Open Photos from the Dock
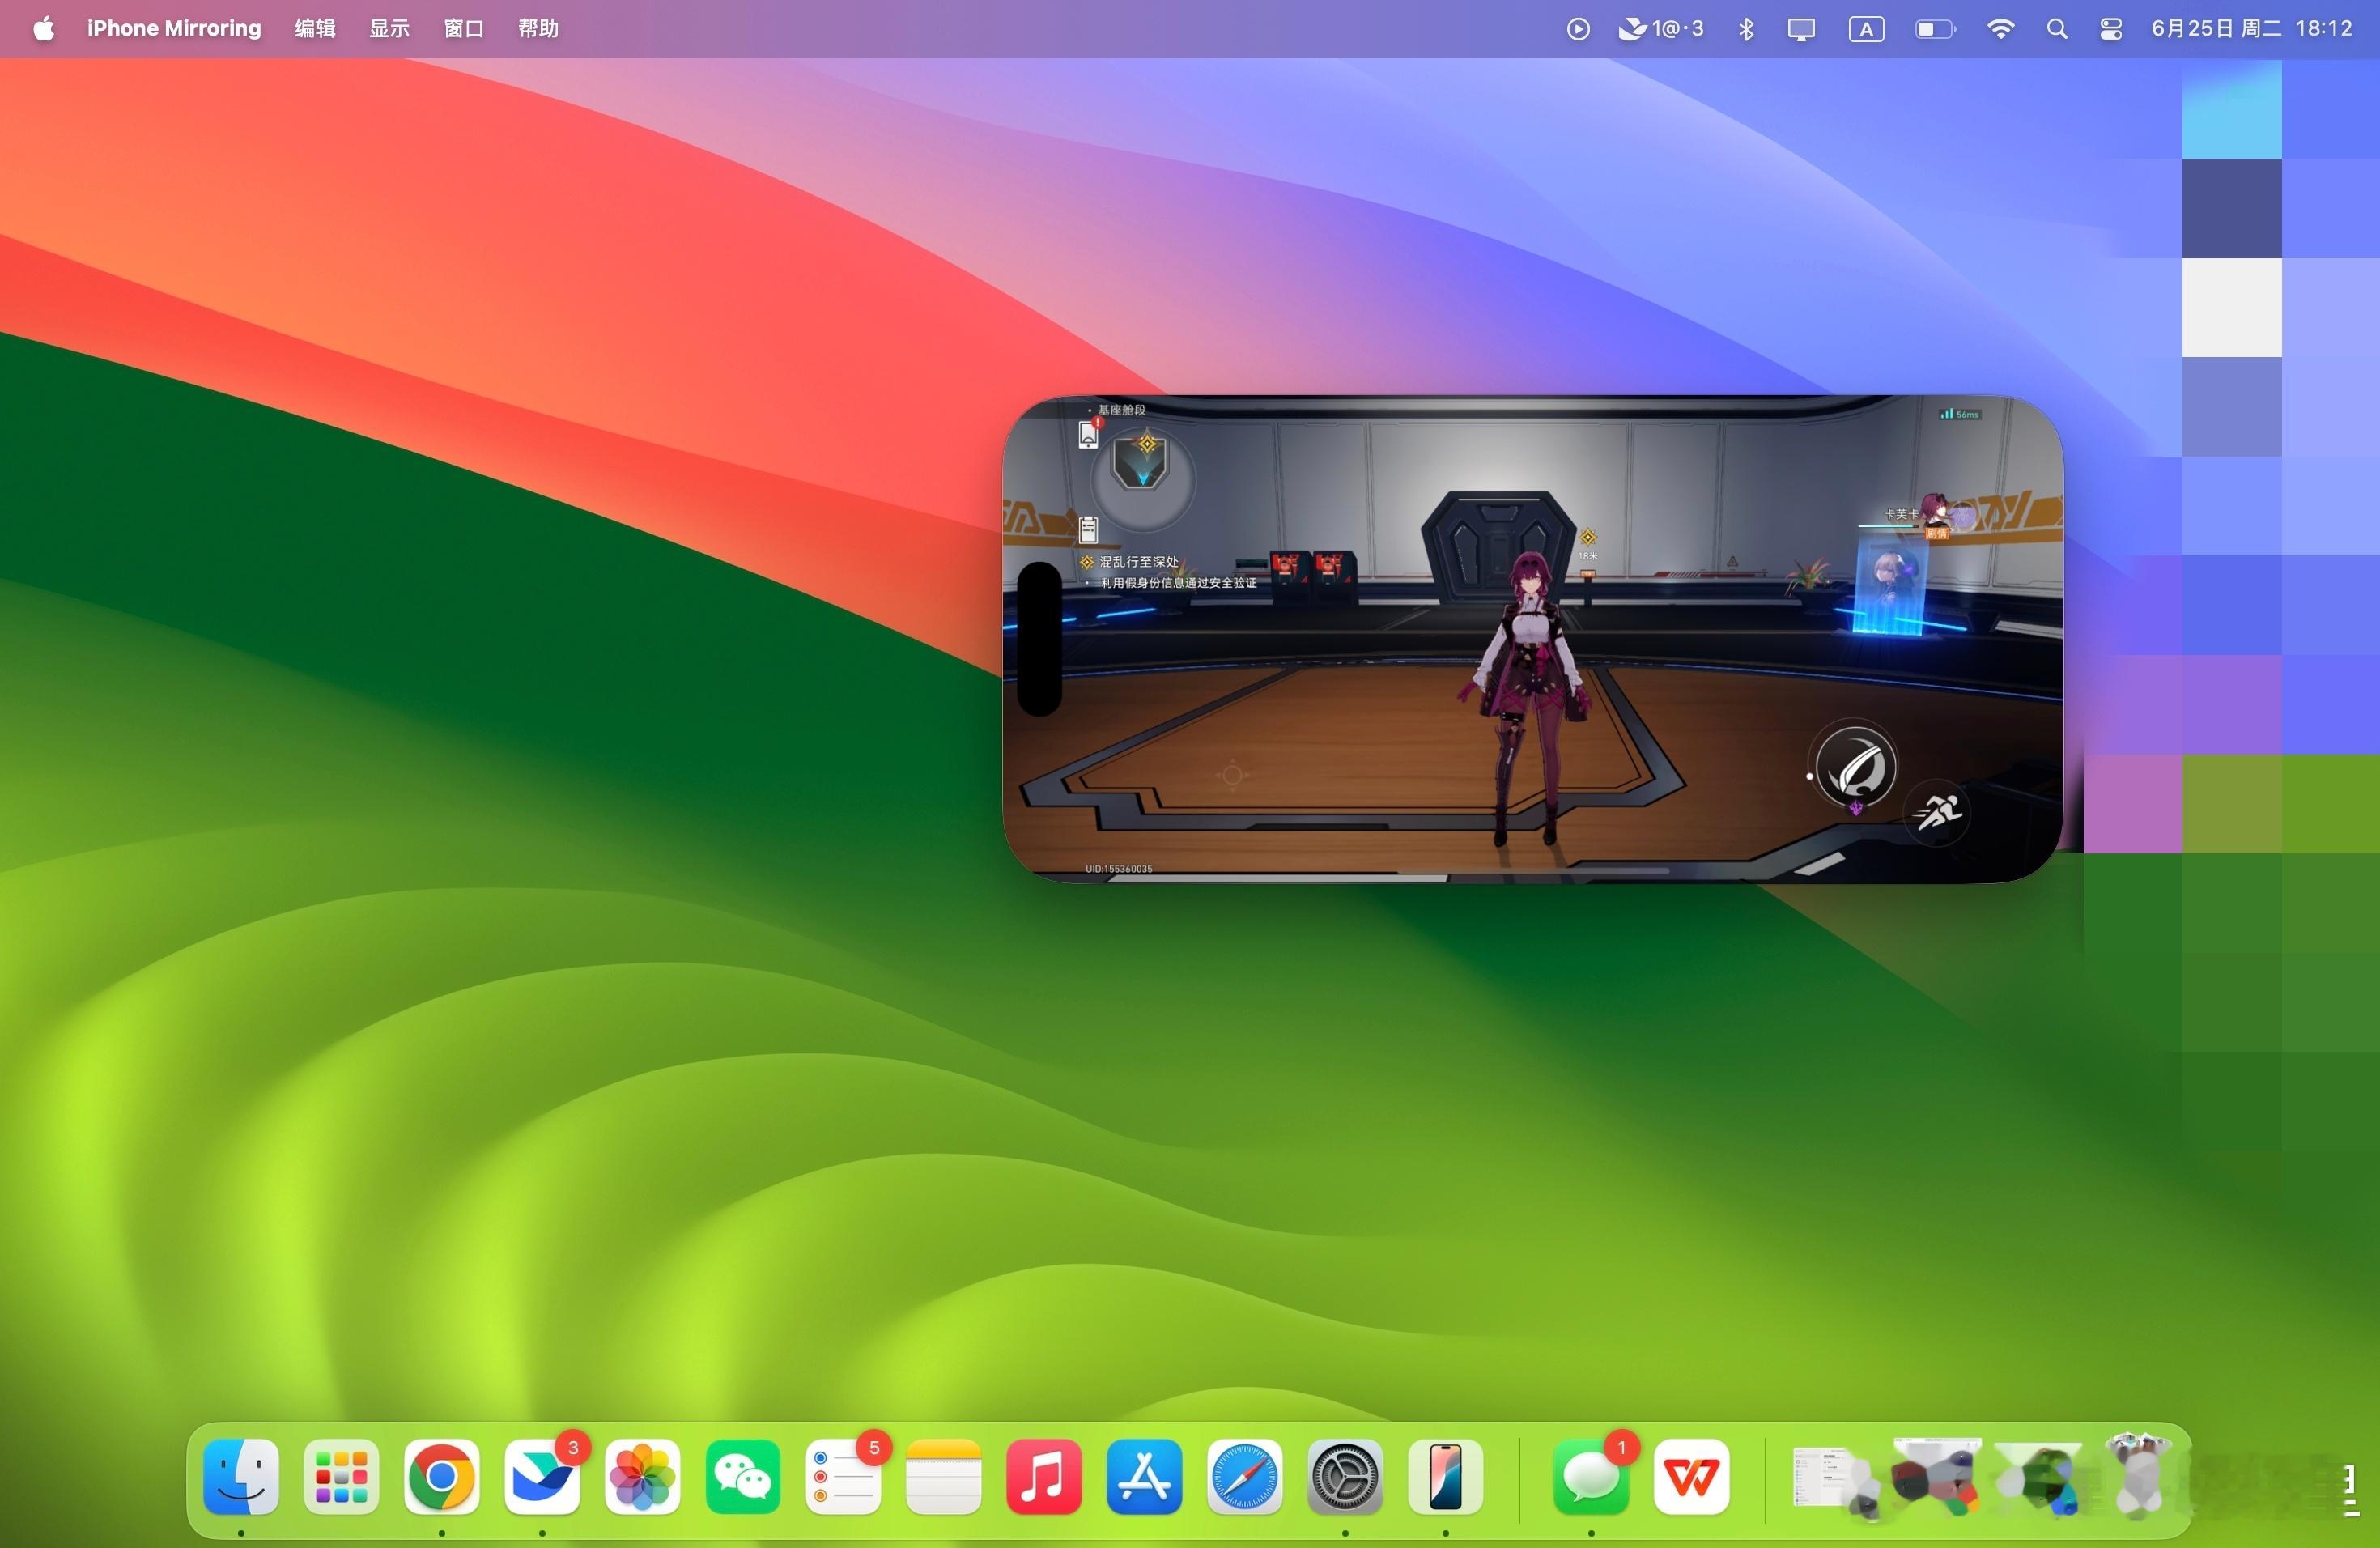Viewport: 2380px width, 1548px height. (x=642, y=1476)
